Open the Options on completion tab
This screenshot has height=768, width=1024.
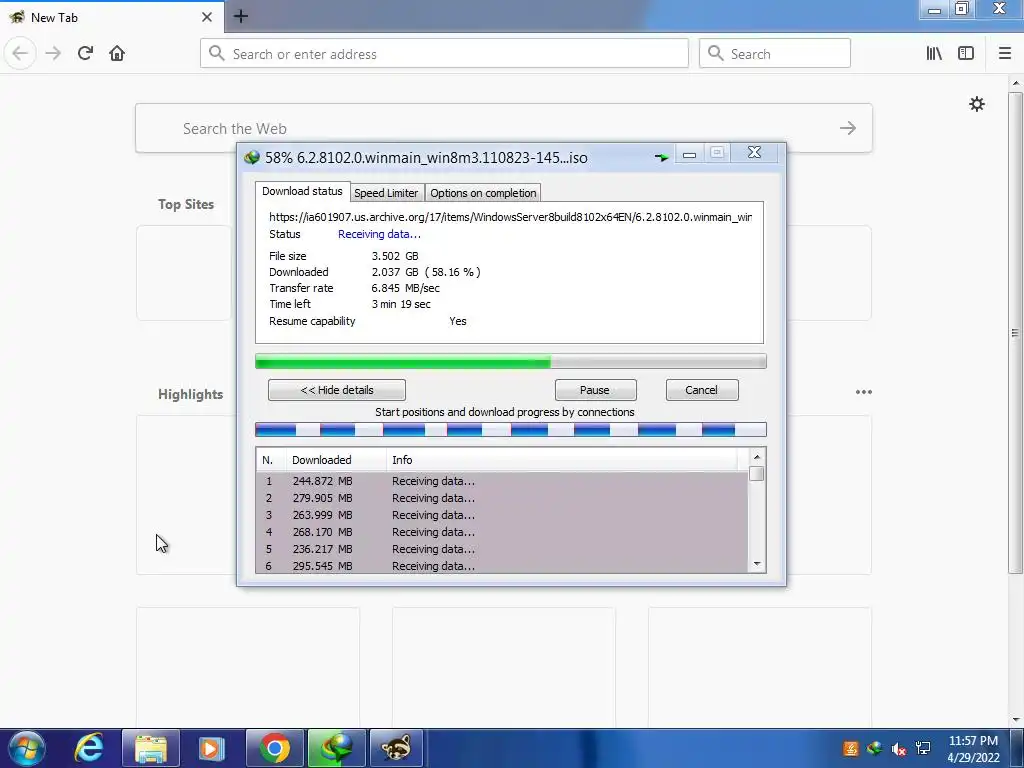[483, 193]
